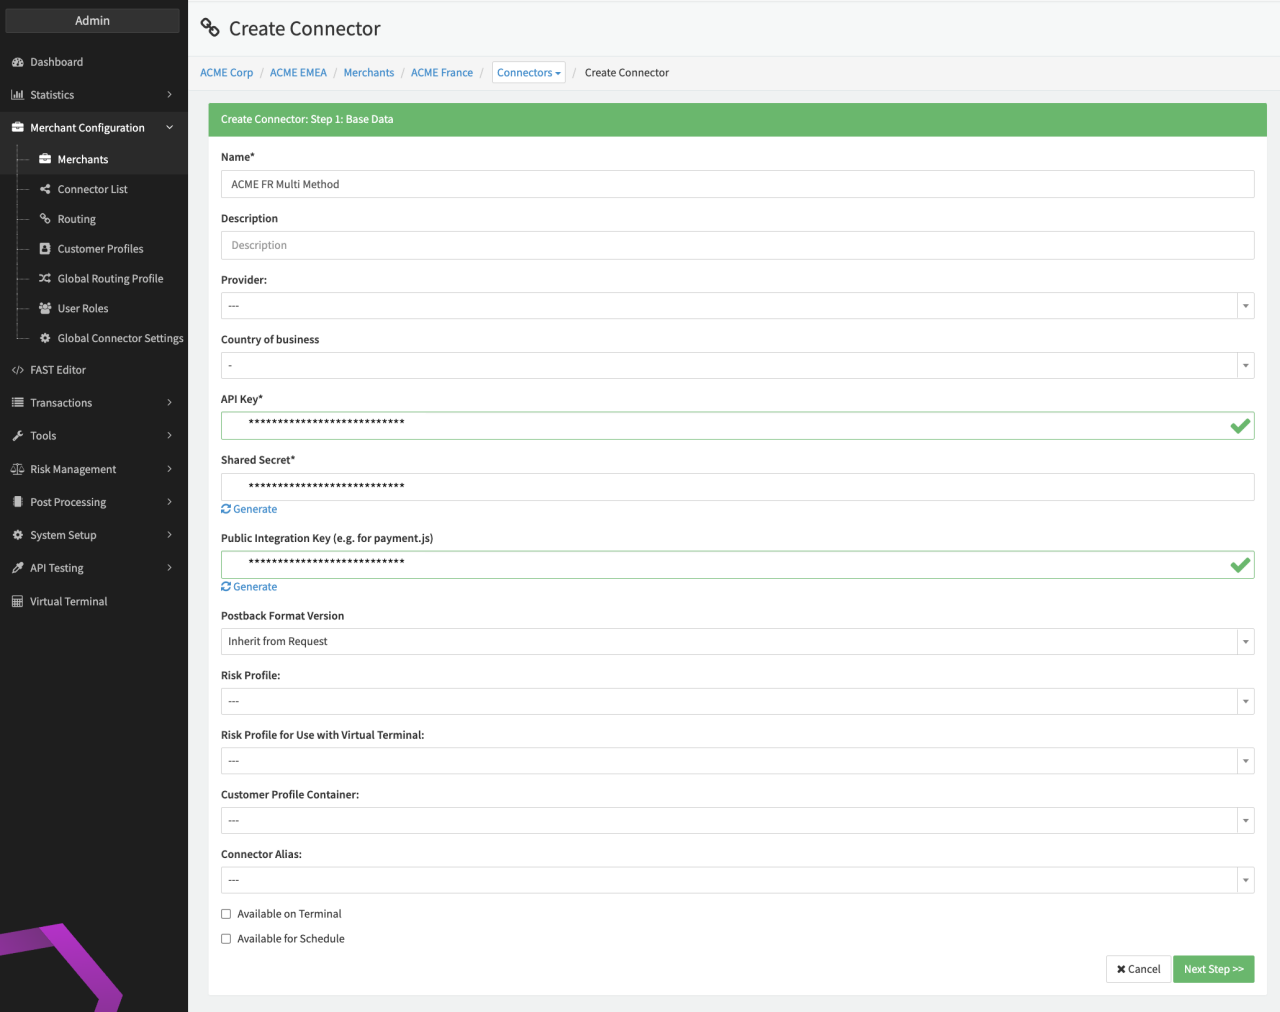
Task: Click the Cancel button
Action: pos(1138,969)
